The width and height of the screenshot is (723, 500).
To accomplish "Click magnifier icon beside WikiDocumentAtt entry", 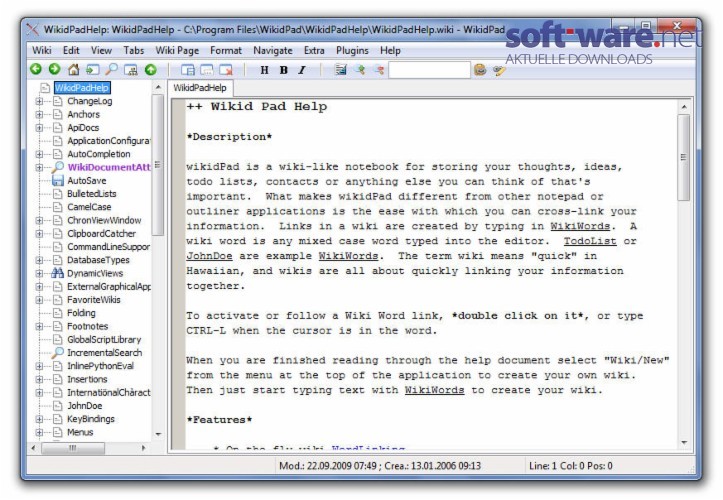I will click(x=58, y=167).
